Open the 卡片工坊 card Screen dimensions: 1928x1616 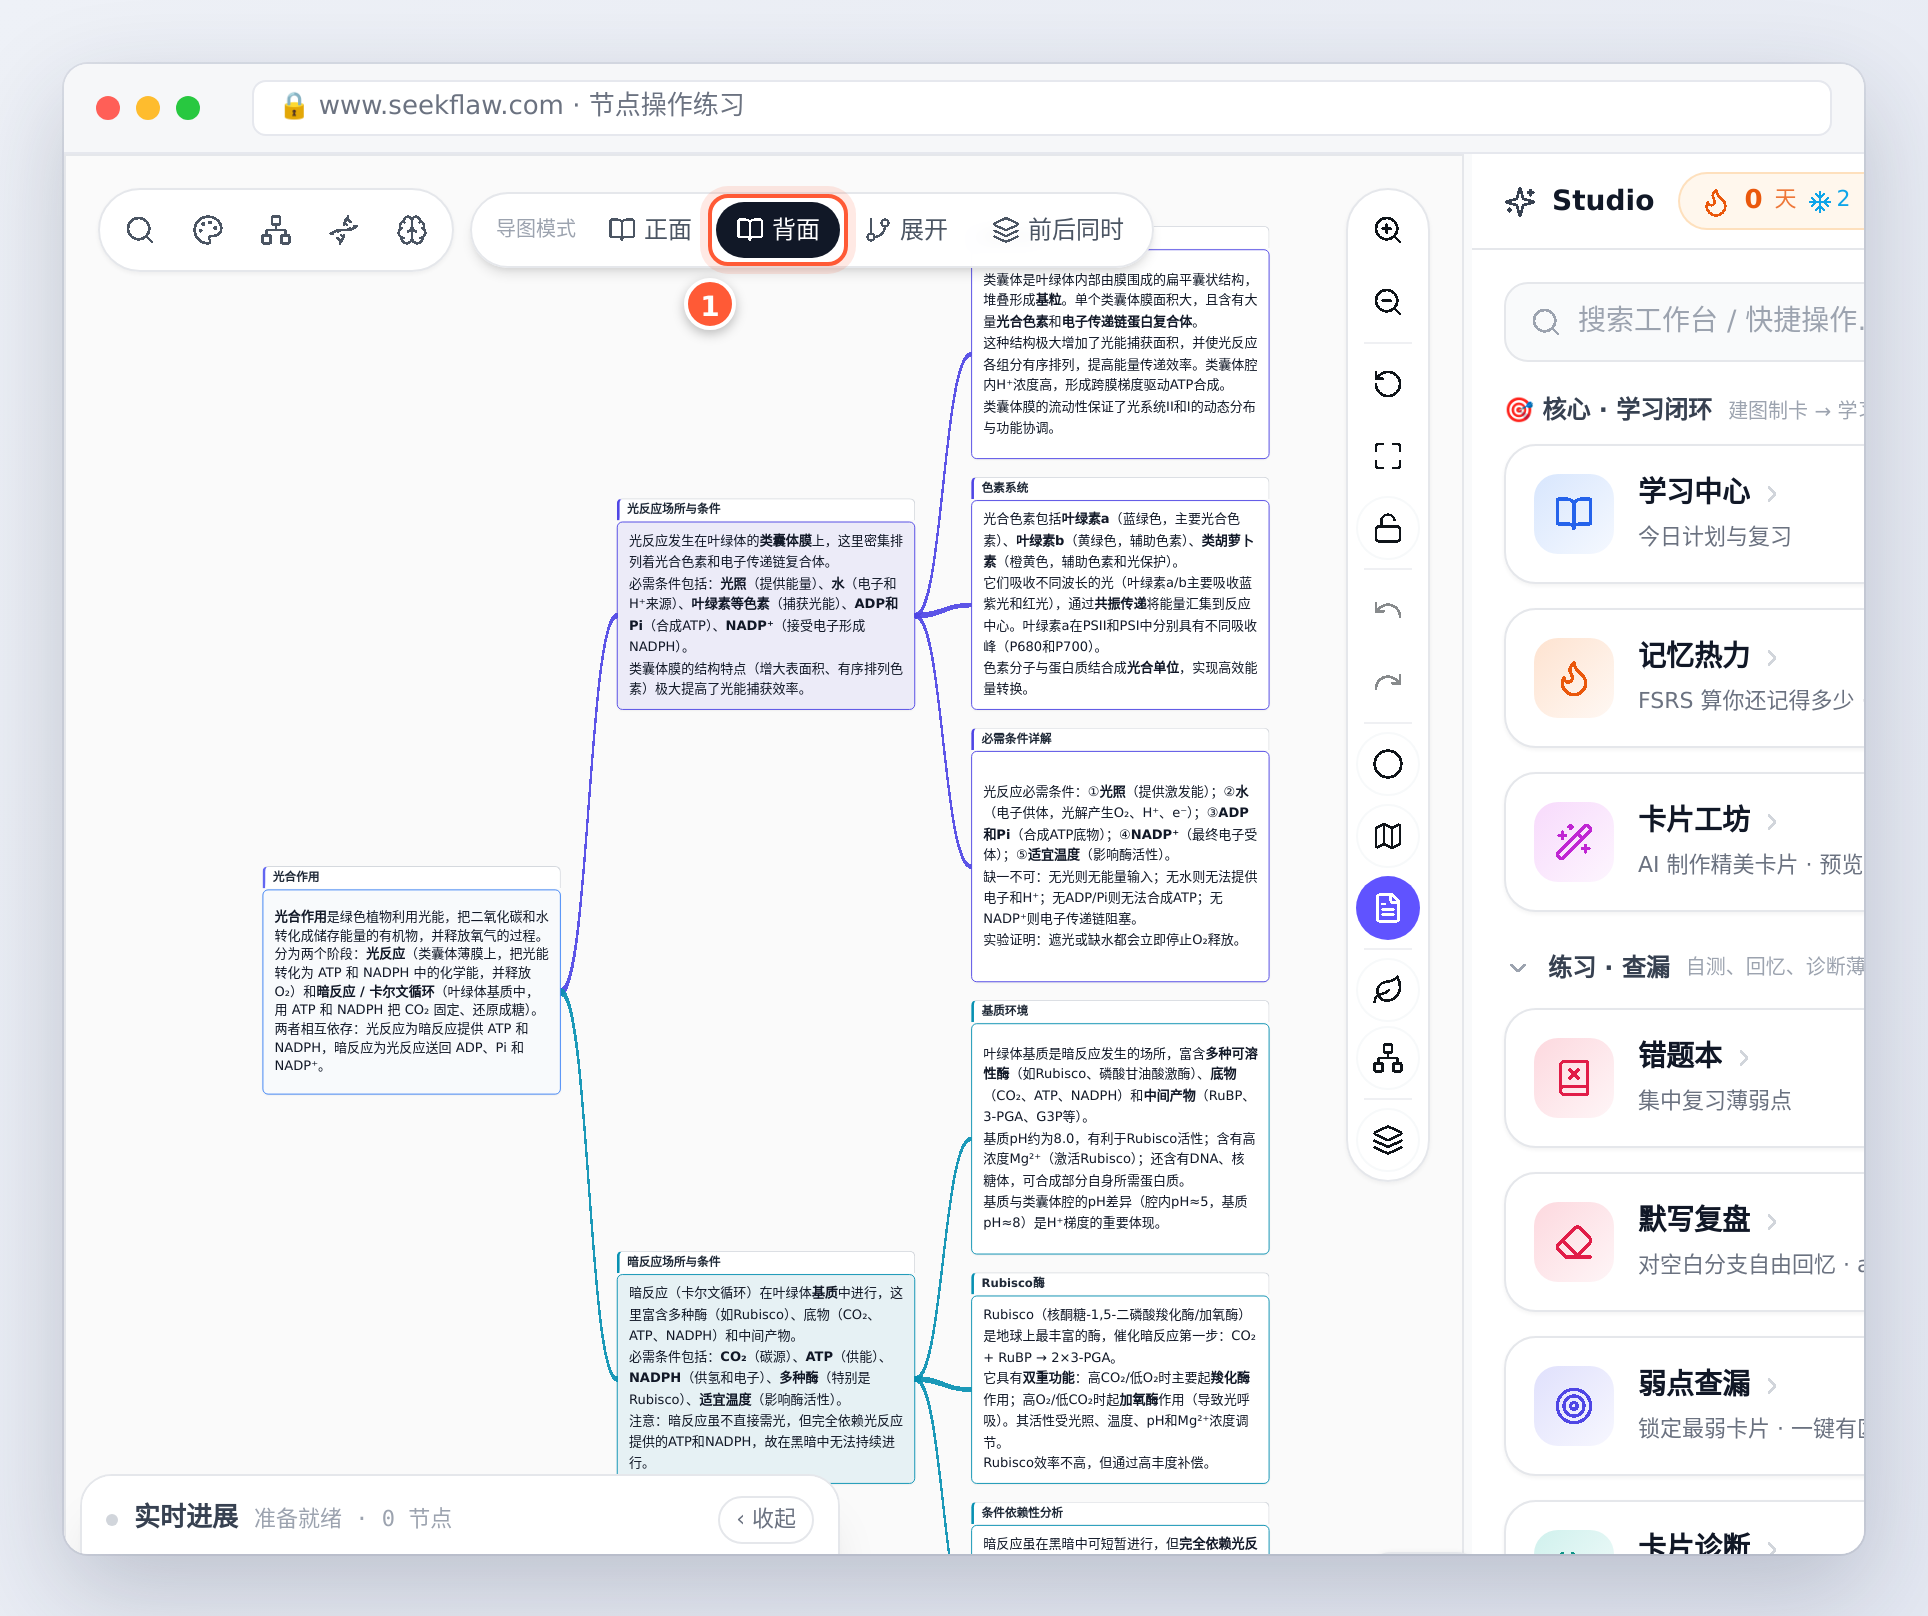(x=1685, y=842)
